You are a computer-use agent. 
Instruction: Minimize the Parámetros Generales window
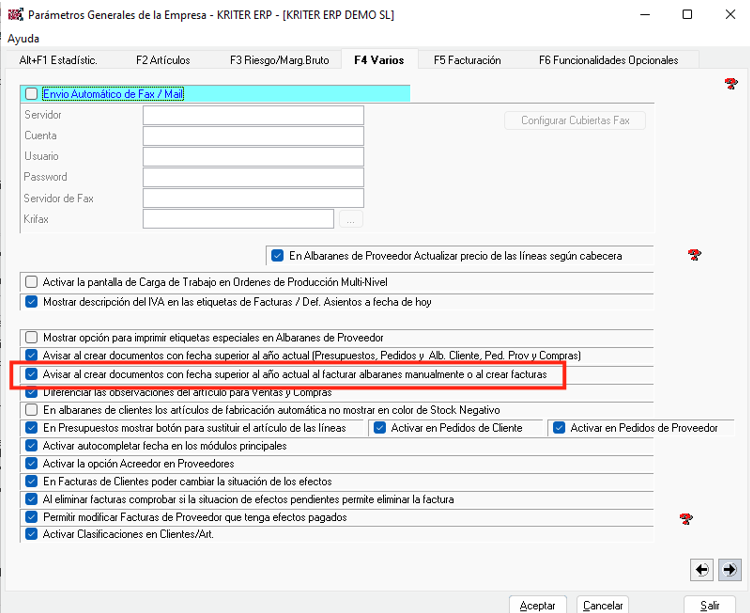[x=645, y=14]
